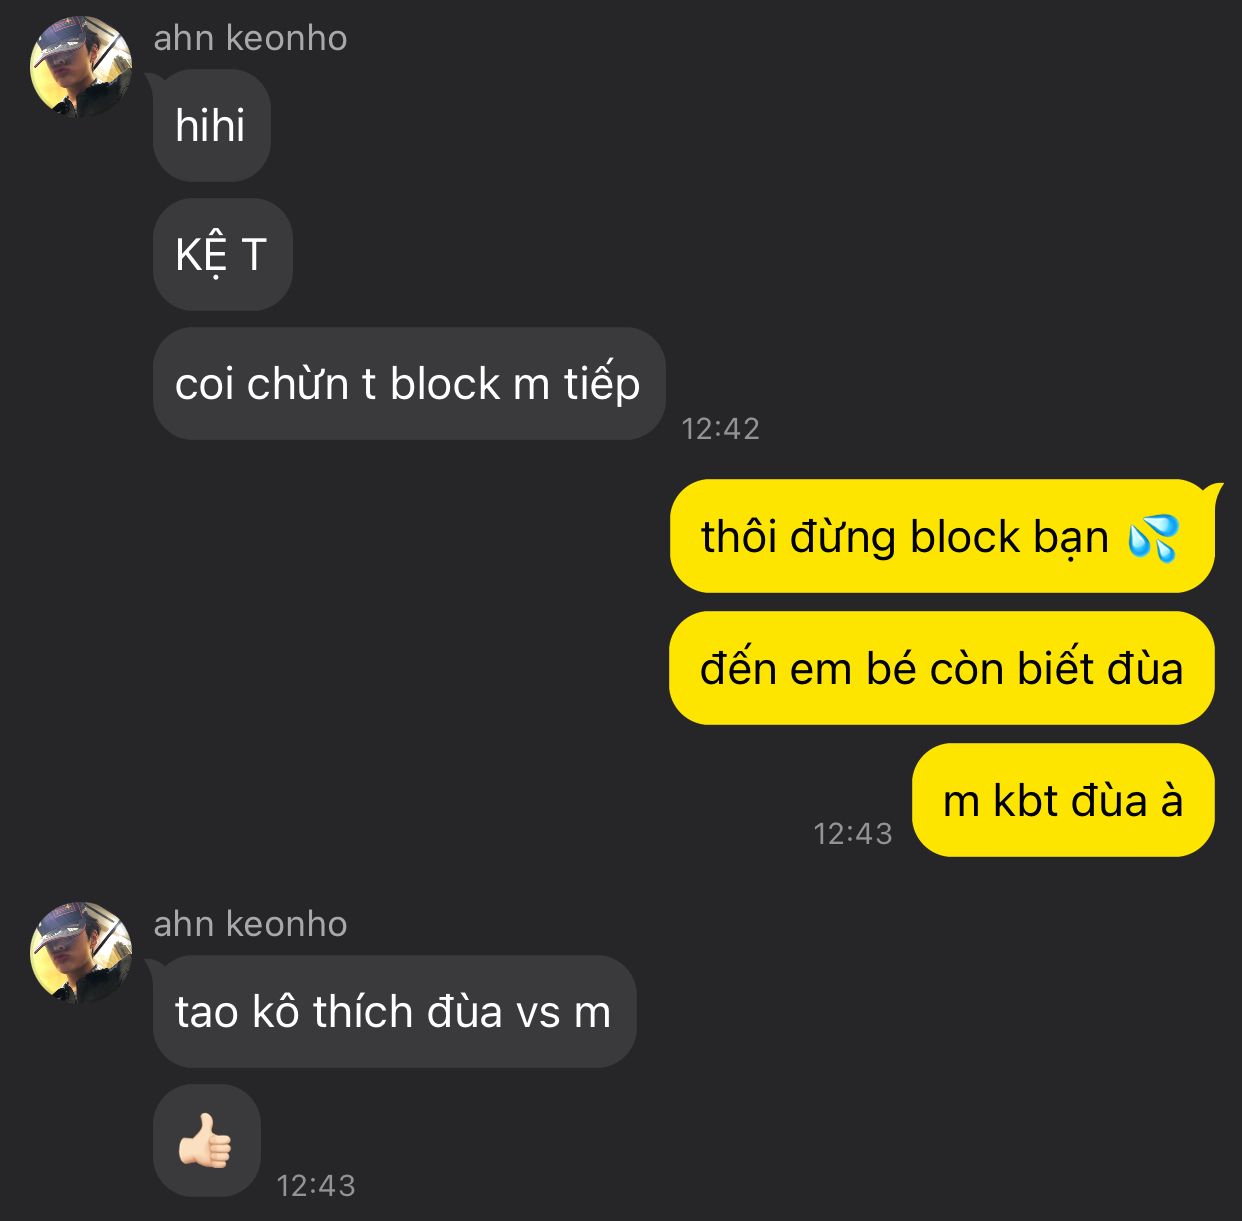Tap the 12:42 timestamp
Viewport: 1242px width, 1221px height.
[720, 429]
